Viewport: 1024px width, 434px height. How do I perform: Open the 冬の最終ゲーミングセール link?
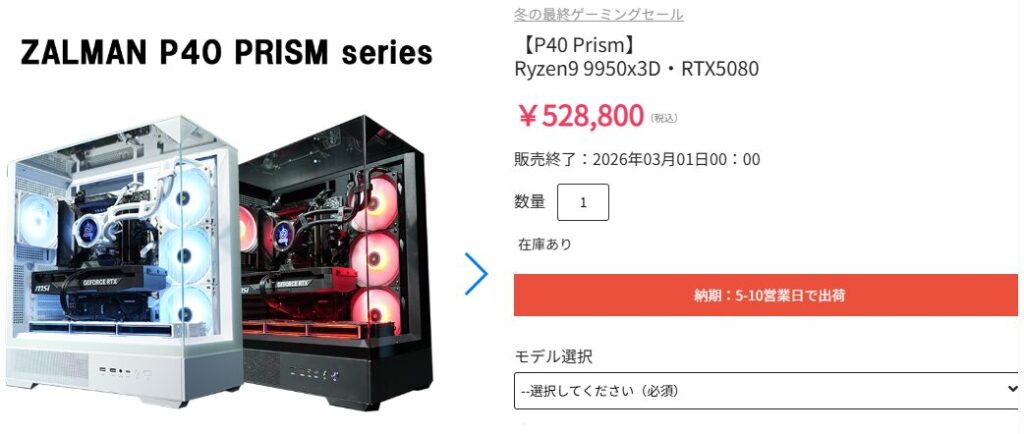tap(598, 14)
